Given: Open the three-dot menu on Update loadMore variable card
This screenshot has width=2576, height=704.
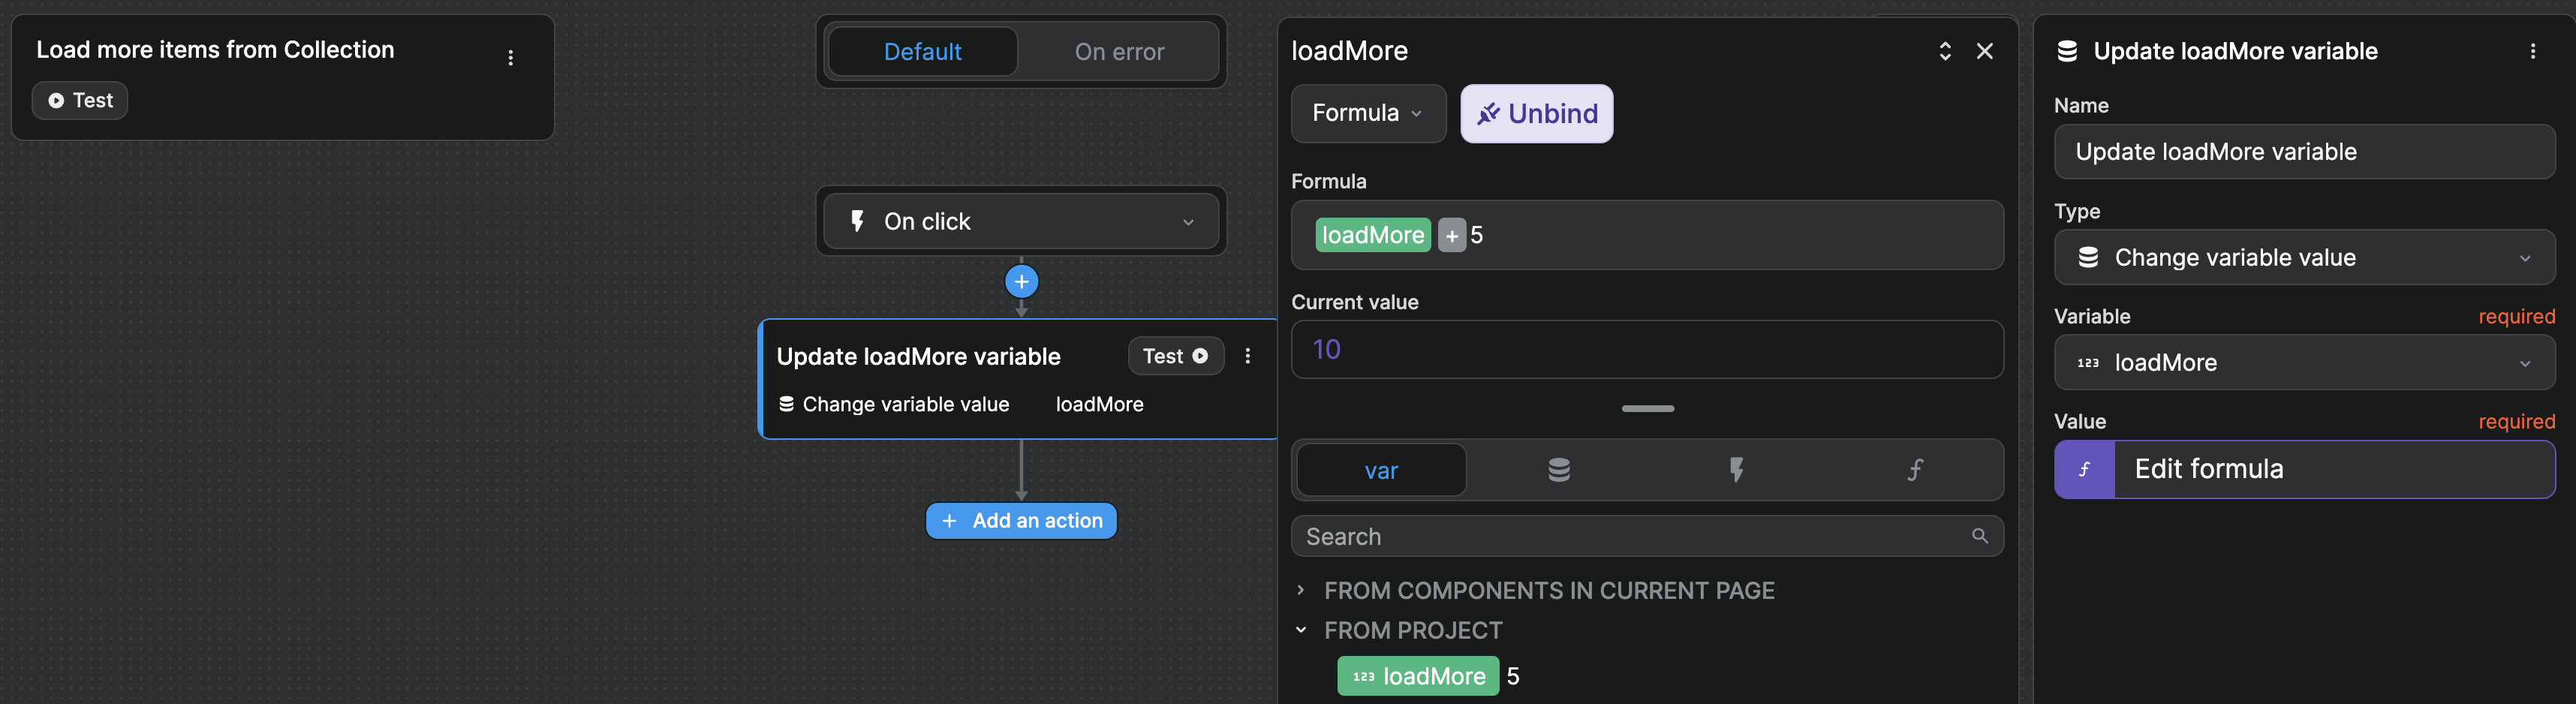Looking at the screenshot, I should point(1247,356).
